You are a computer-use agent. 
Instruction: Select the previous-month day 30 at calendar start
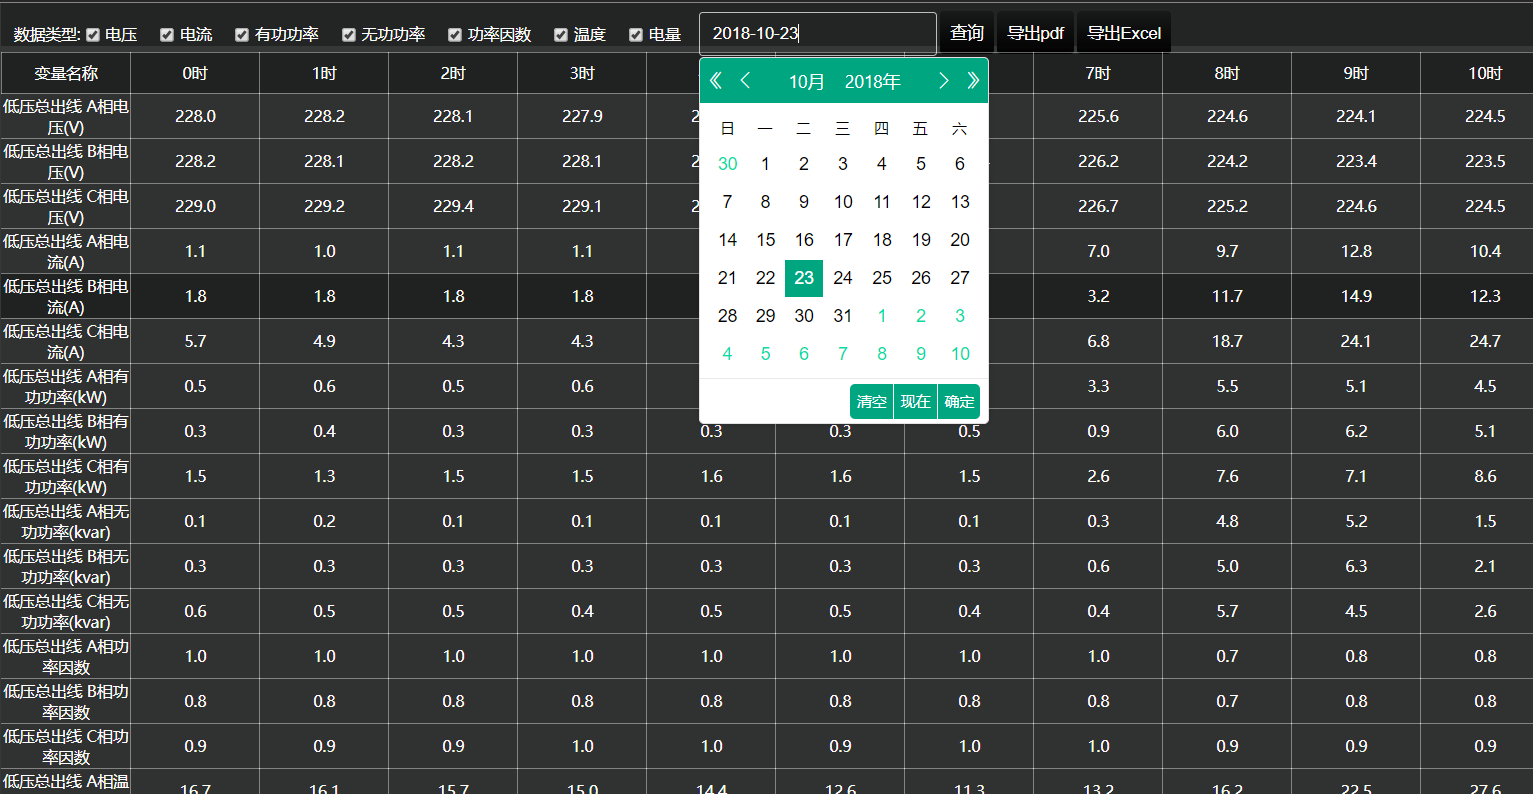coord(727,164)
